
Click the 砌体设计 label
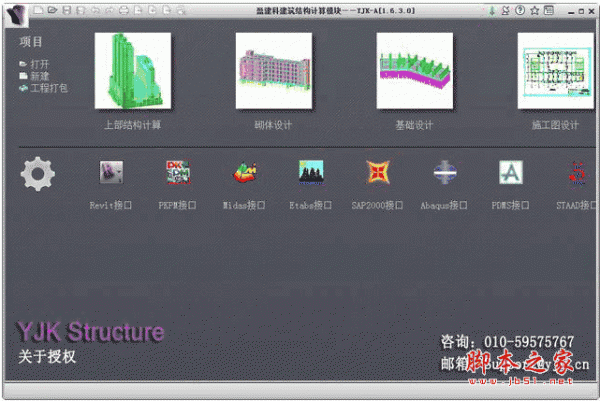[273, 125]
